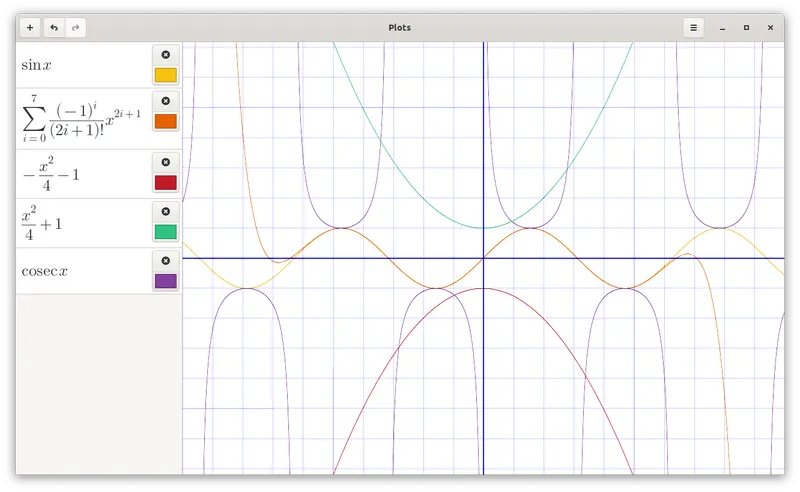Pick the red swatch for the negative parabola
This screenshot has height=492, width=800.
point(166,182)
